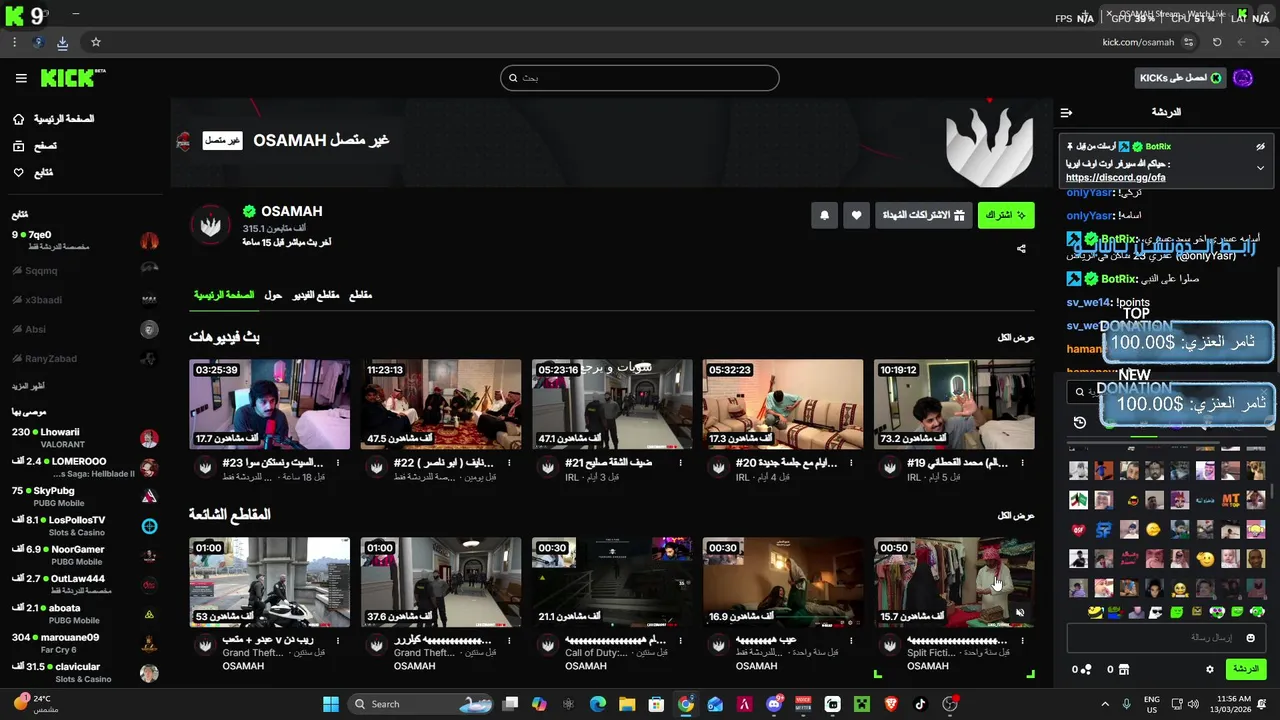Viewport: 1280px width, 720px height.
Task: Open the chat shop icon
Action: (1123, 669)
